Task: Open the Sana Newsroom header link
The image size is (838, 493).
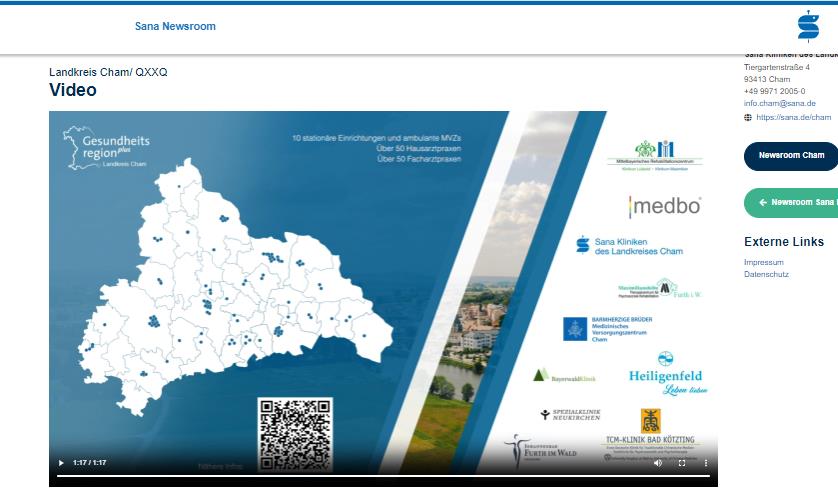Action: (x=175, y=26)
